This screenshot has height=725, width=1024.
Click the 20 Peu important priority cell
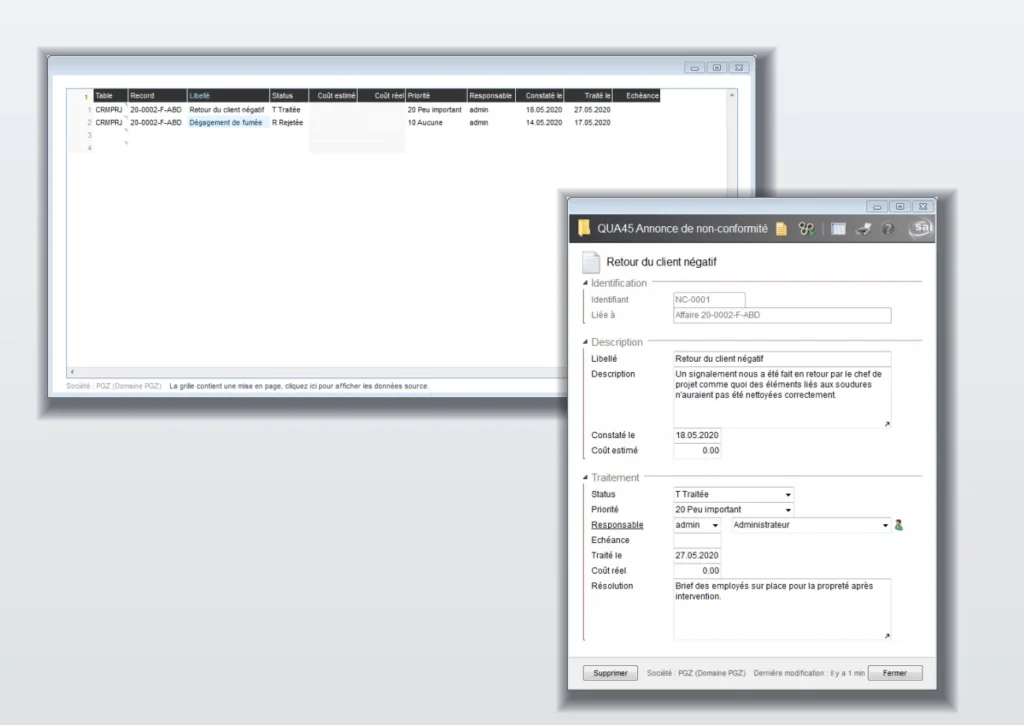[x=435, y=110]
